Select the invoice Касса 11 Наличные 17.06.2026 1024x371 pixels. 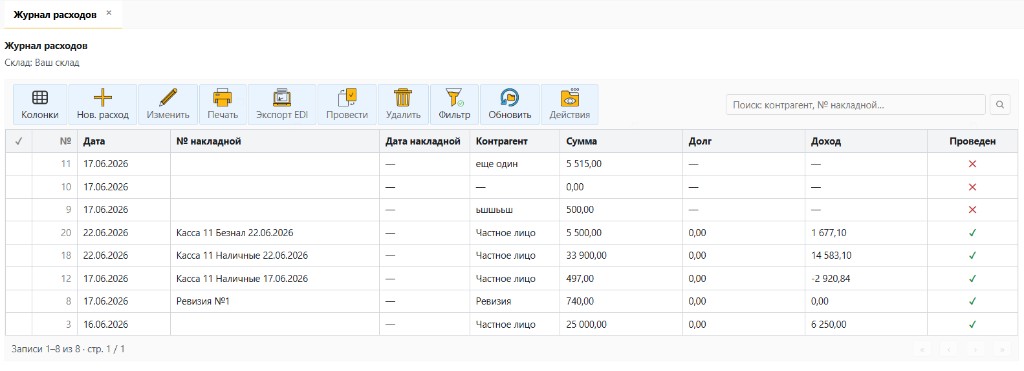click(242, 278)
